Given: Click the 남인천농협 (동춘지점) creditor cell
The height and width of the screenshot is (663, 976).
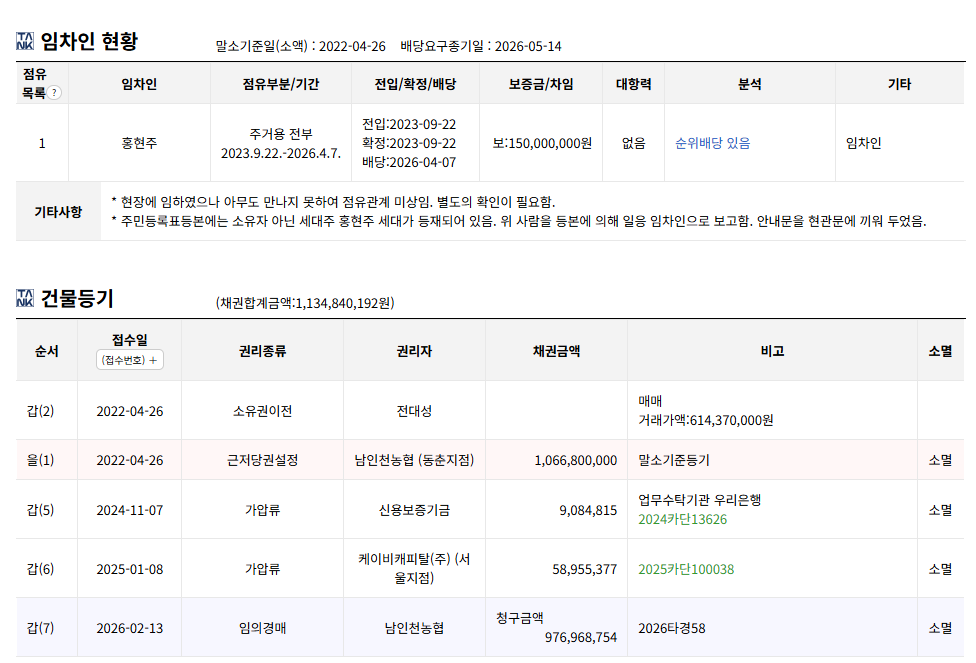Looking at the screenshot, I should coord(414,460).
